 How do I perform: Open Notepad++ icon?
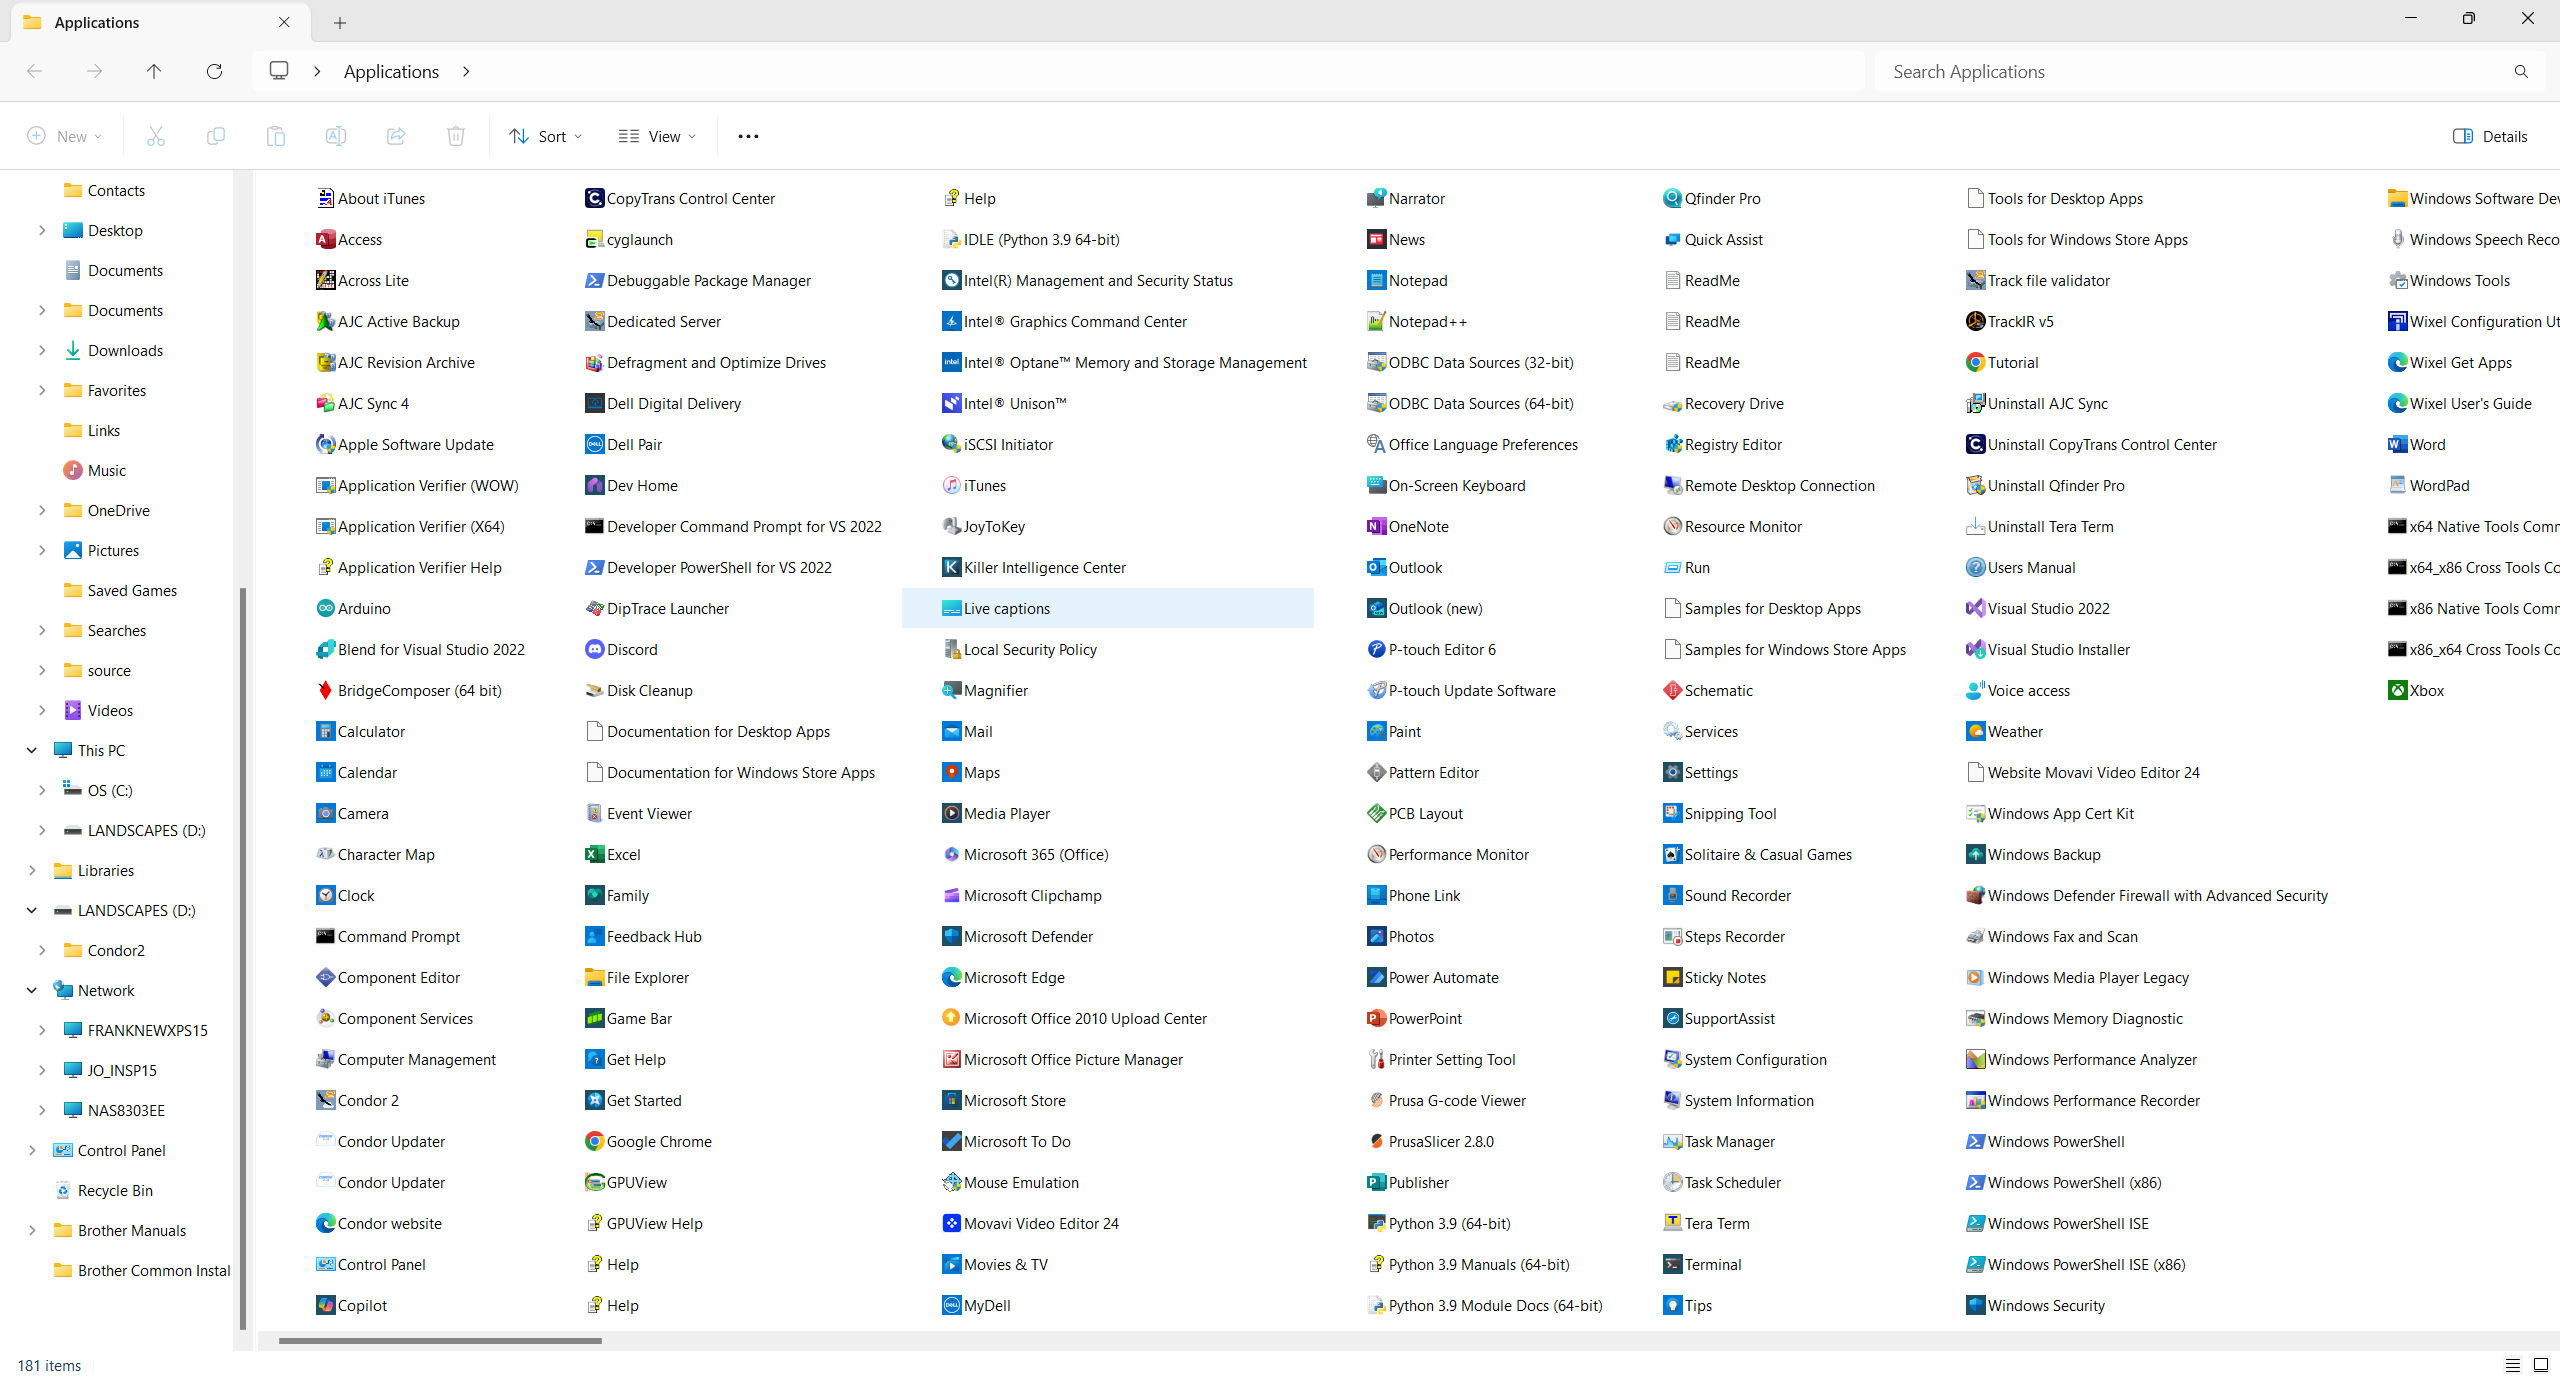pos(1376,321)
